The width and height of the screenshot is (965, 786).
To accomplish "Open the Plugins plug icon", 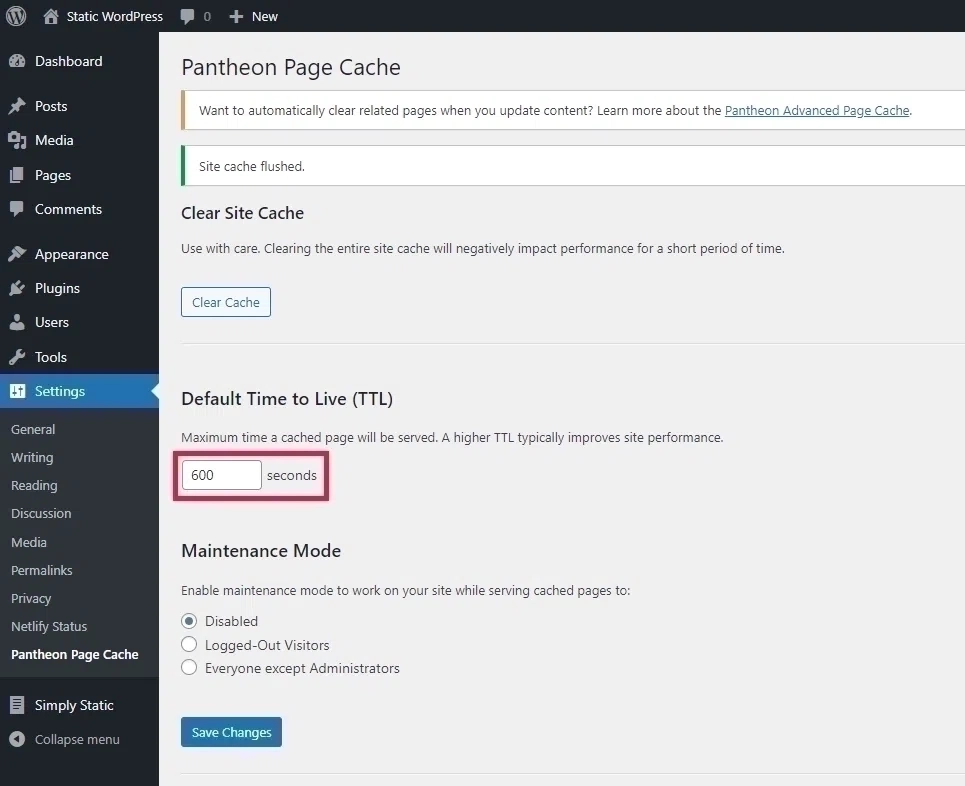I will pyautogui.click(x=16, y=288).
